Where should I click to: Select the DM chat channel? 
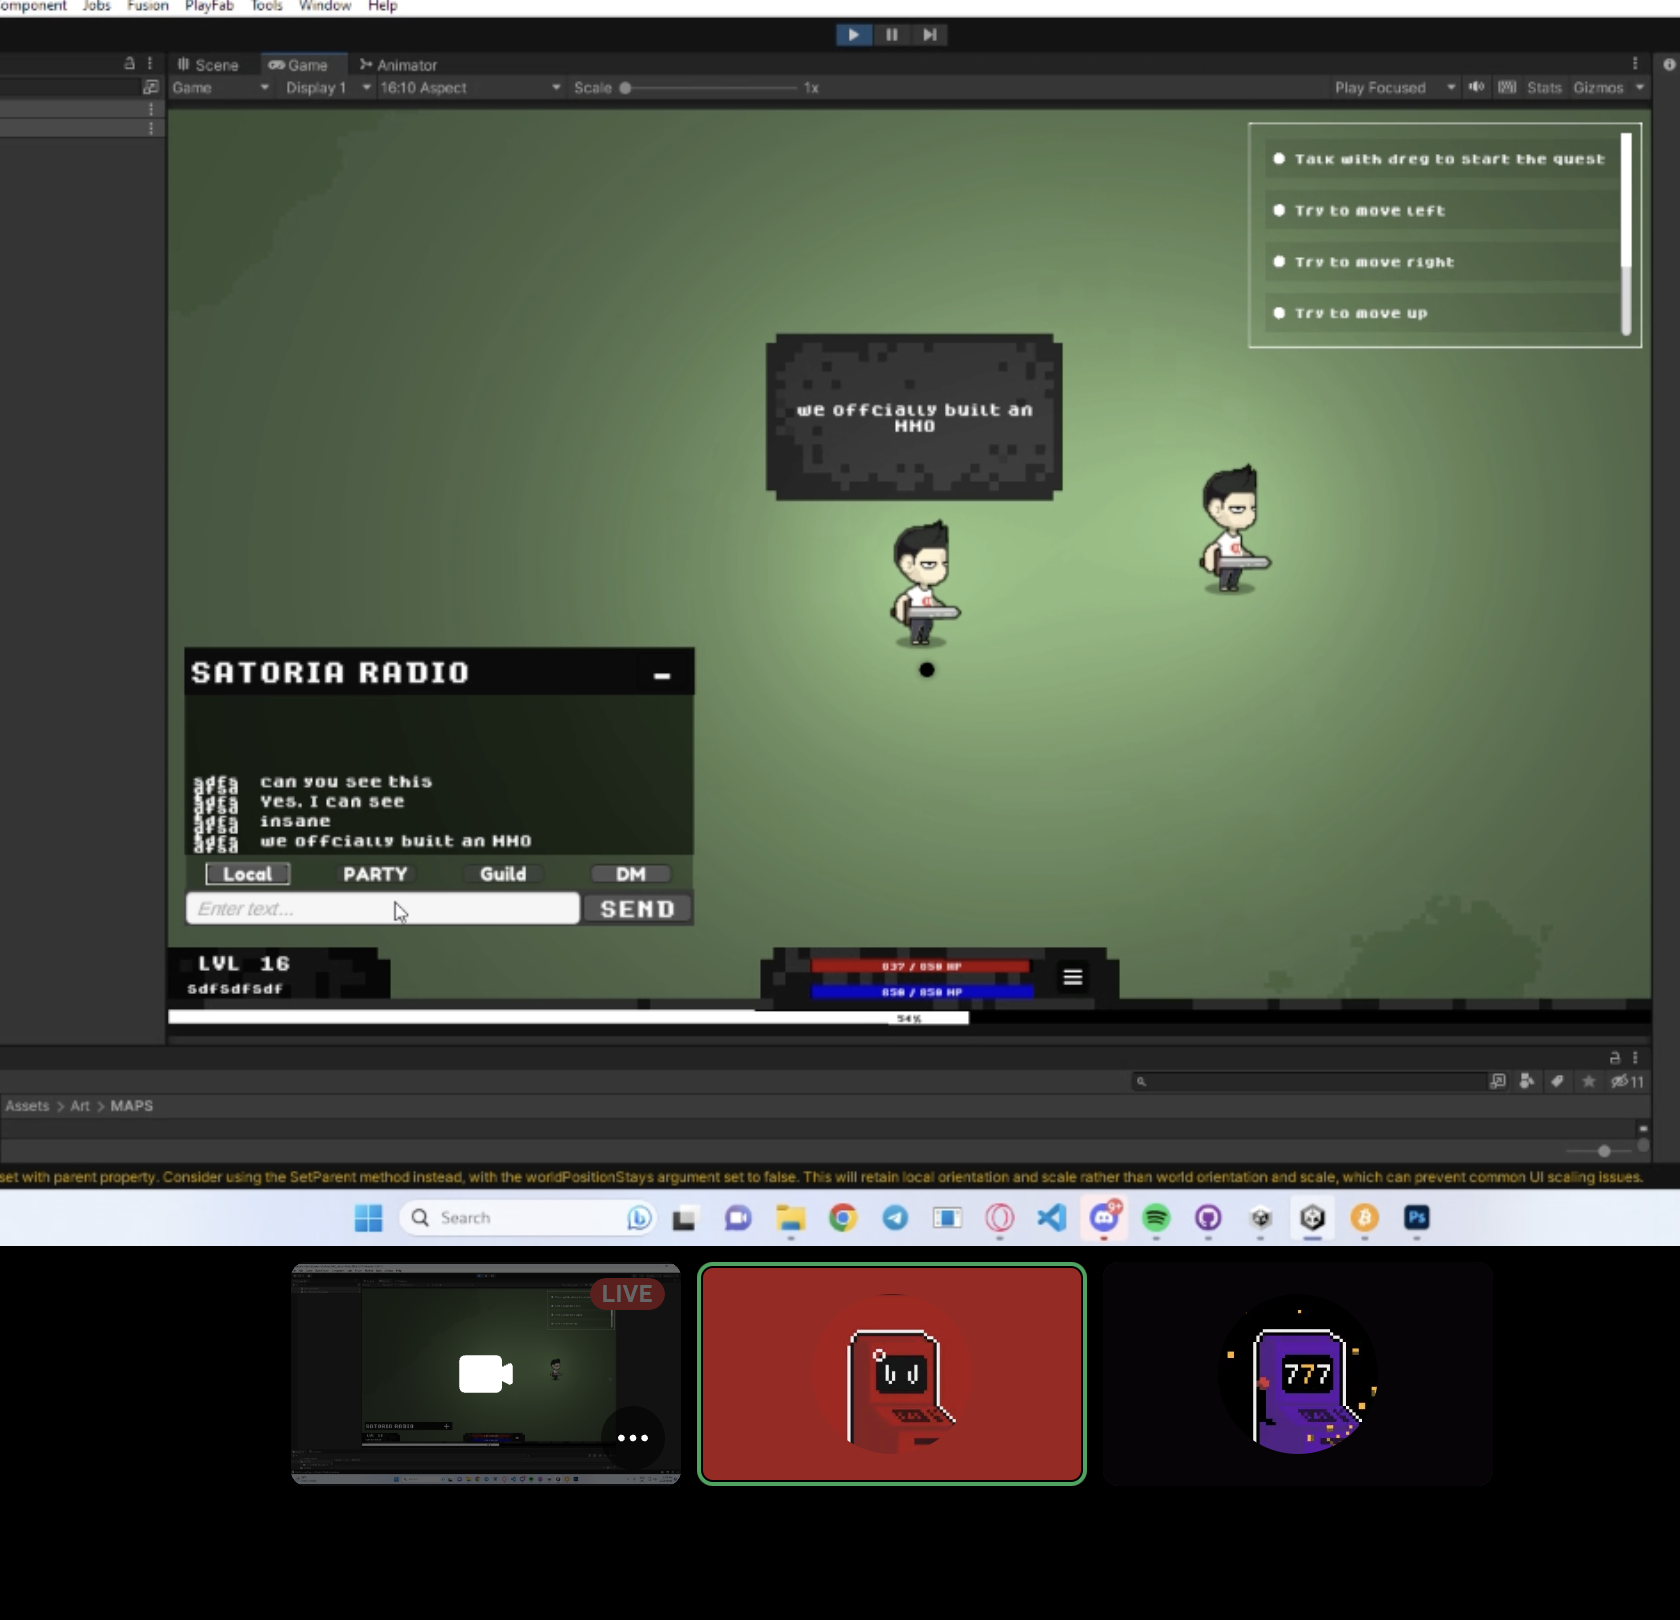631,874
